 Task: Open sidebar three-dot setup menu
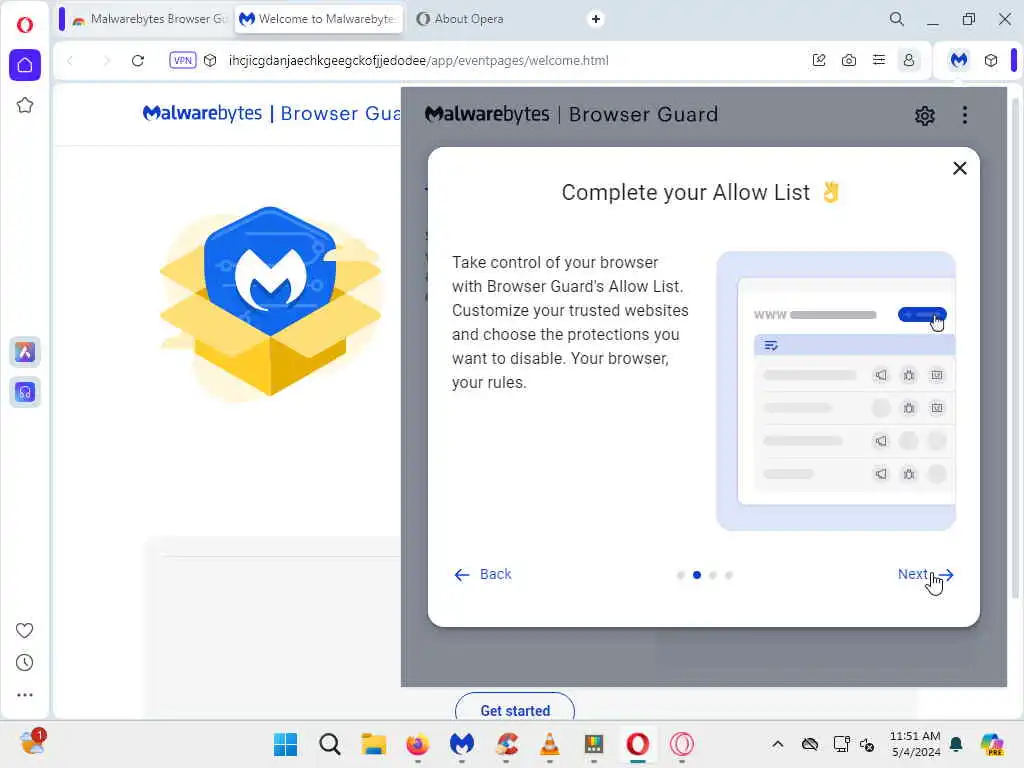tap(24, 695)
